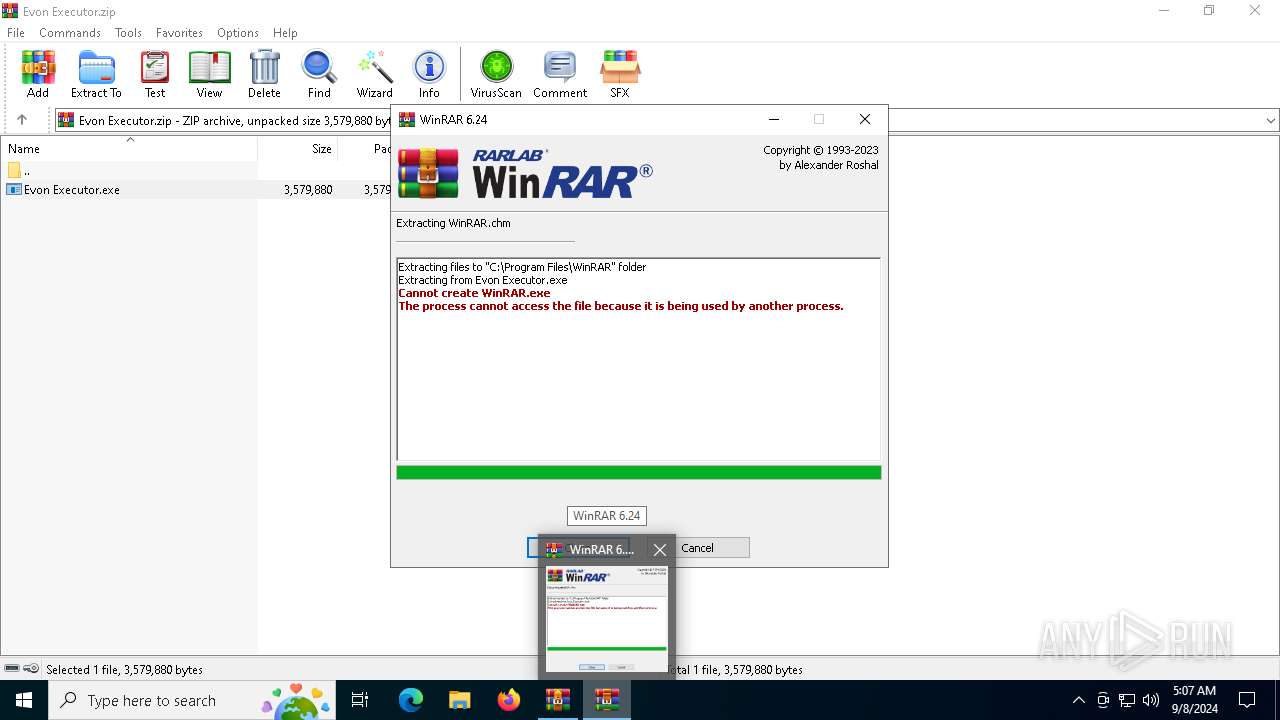1280x720 pixels.
Task: Minimize the WinRAR 6.24 dialog
Action: [773, 119]
